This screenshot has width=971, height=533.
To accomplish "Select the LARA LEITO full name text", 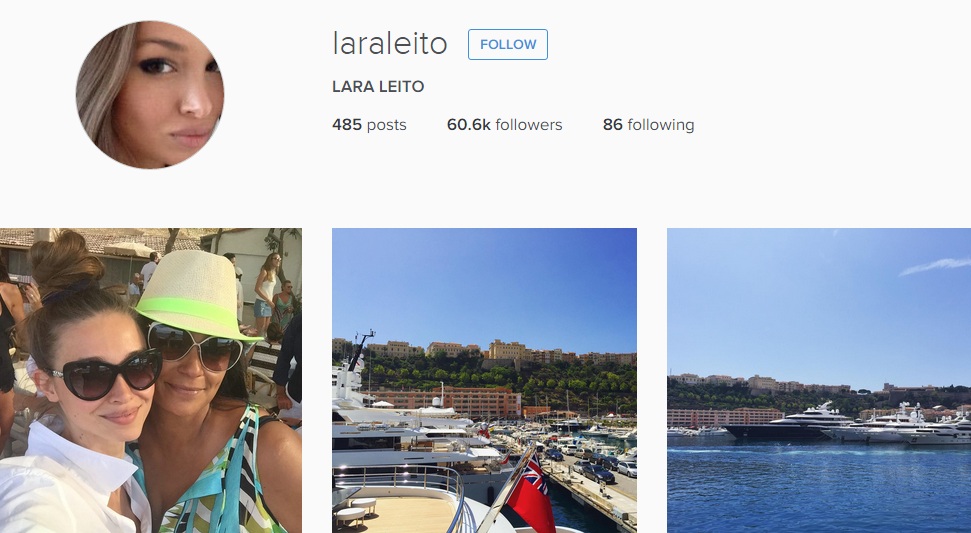I will click(x=378, y=87).
